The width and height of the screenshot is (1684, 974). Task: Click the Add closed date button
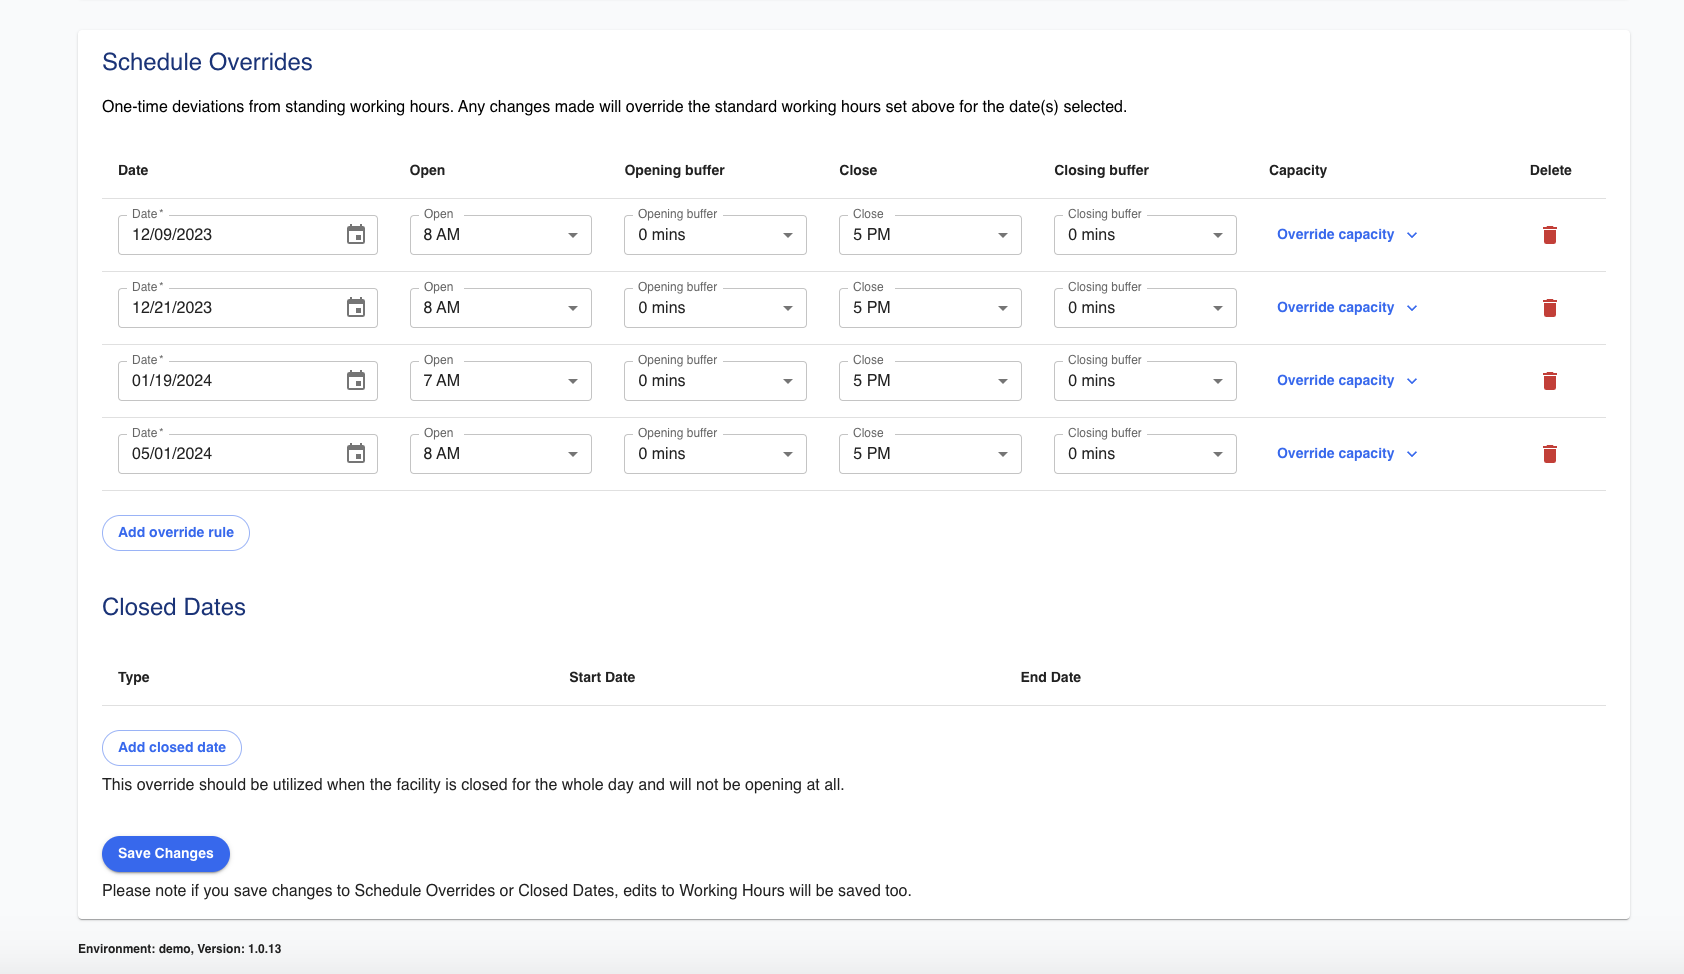[x=172, y=748]
